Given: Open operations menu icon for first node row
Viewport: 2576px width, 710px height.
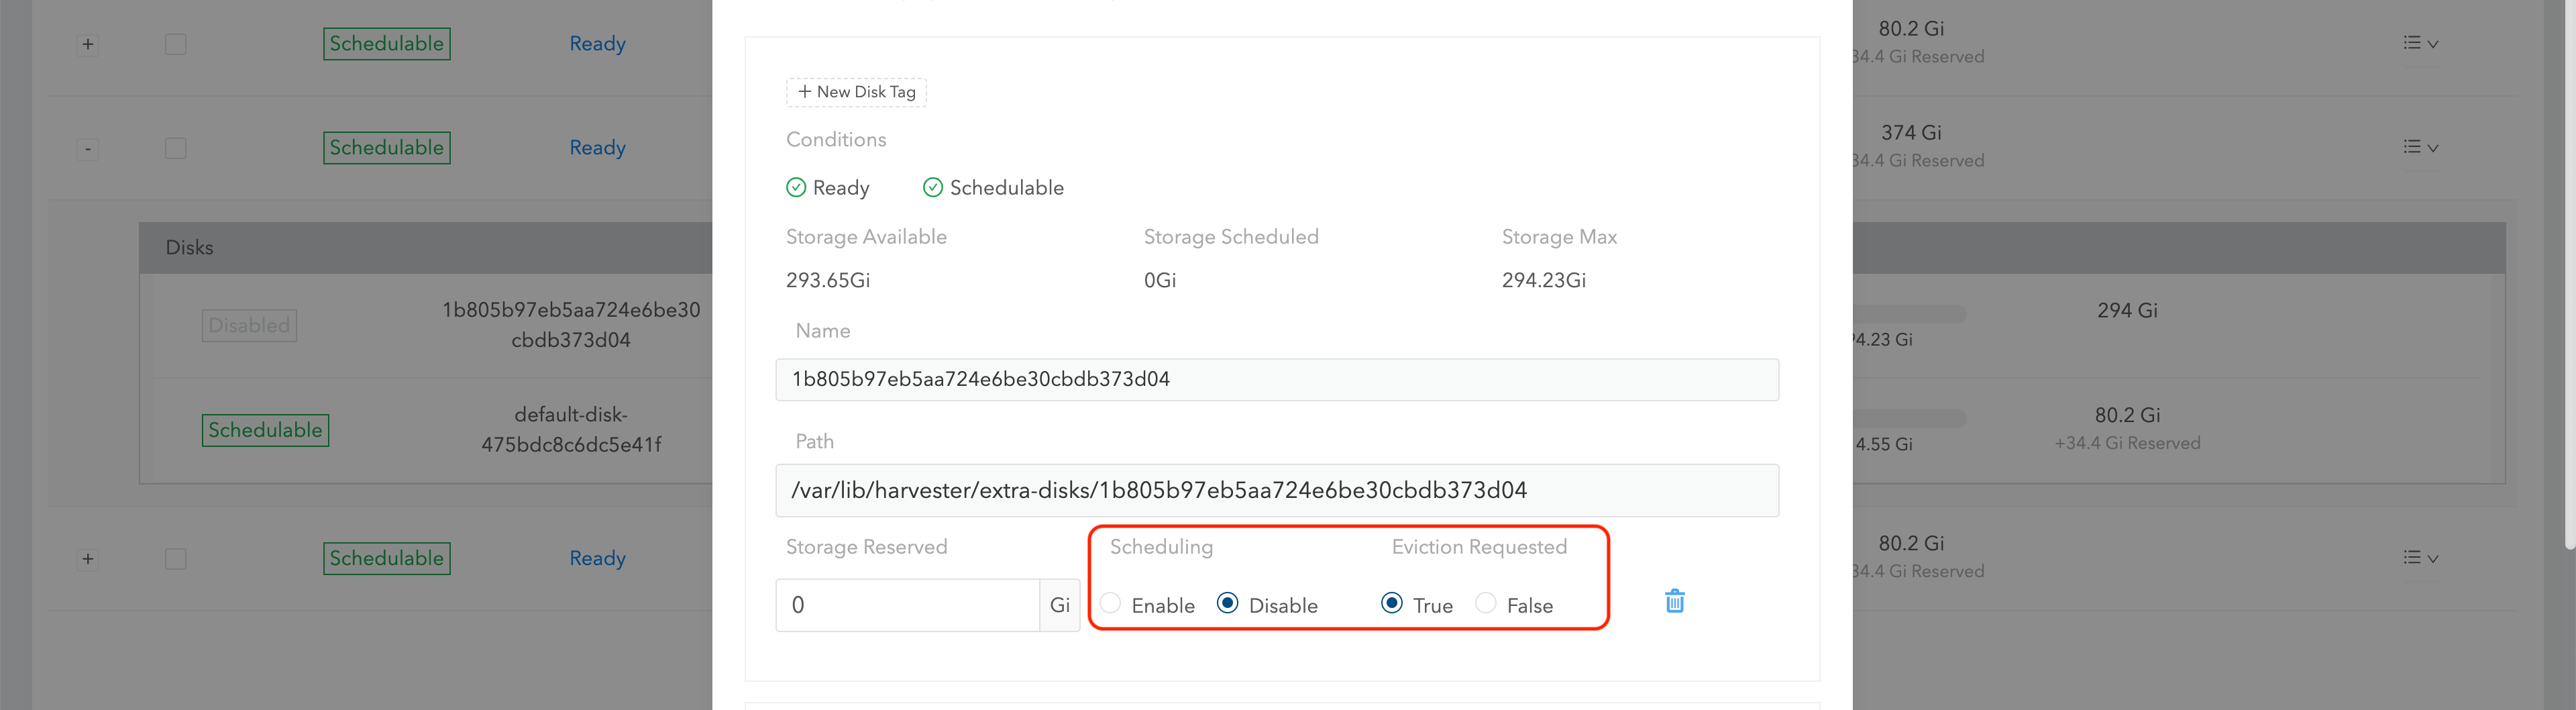Looking at the screenshot, I should pyautogui.click(x=2420, y=43).
